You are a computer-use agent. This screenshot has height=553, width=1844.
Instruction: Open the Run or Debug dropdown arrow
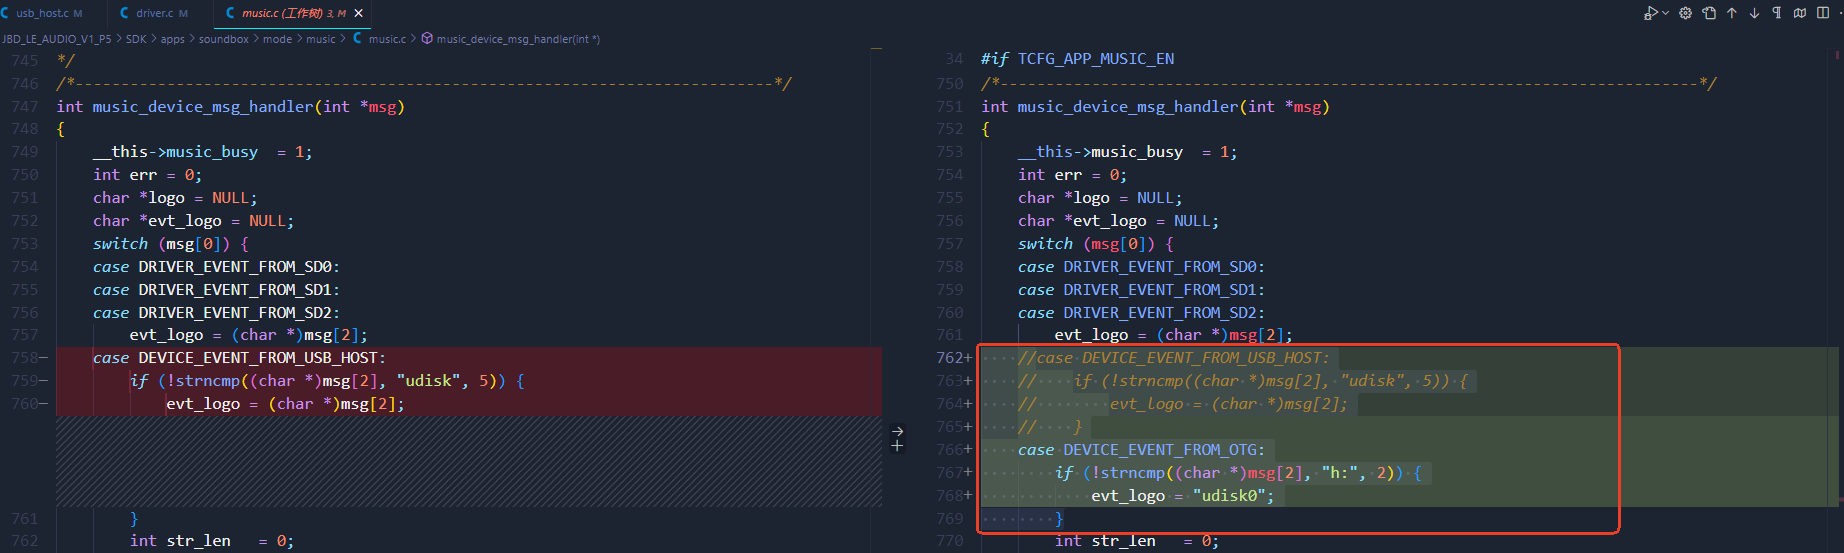(1664, 13)
